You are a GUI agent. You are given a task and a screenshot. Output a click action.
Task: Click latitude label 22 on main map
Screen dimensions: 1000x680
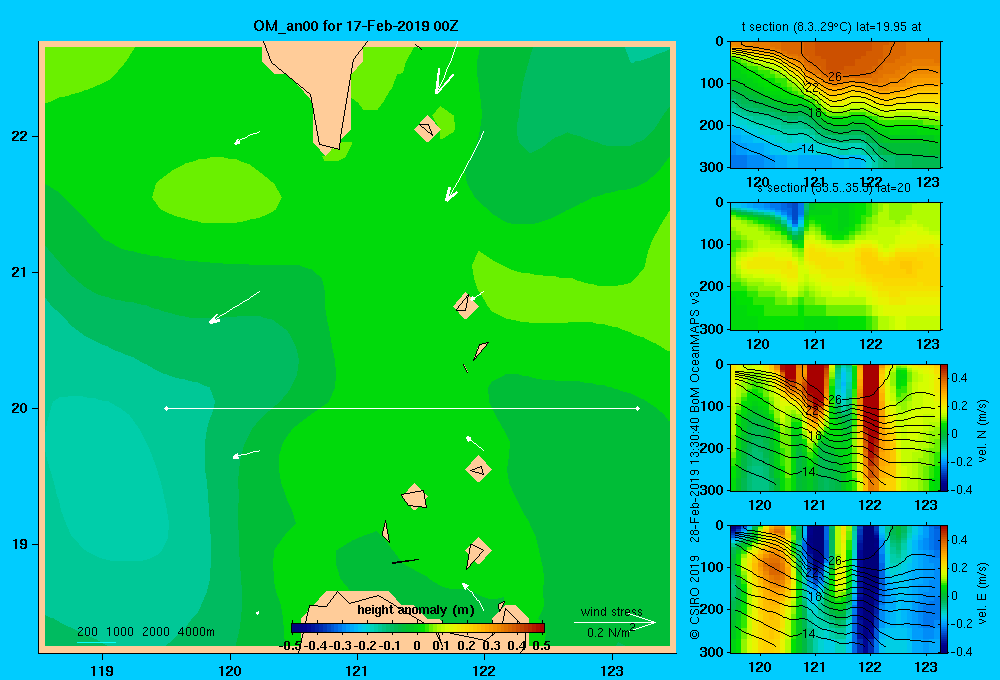19,136
